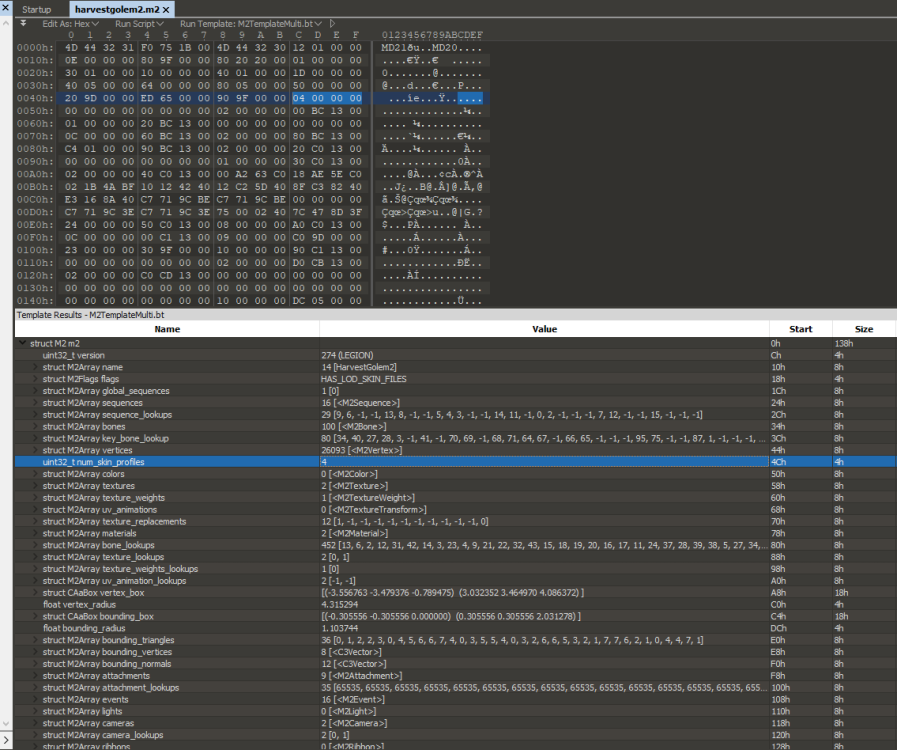897x750 pixels.
Task: Click the Start column header
Action: tap(800, 328)
